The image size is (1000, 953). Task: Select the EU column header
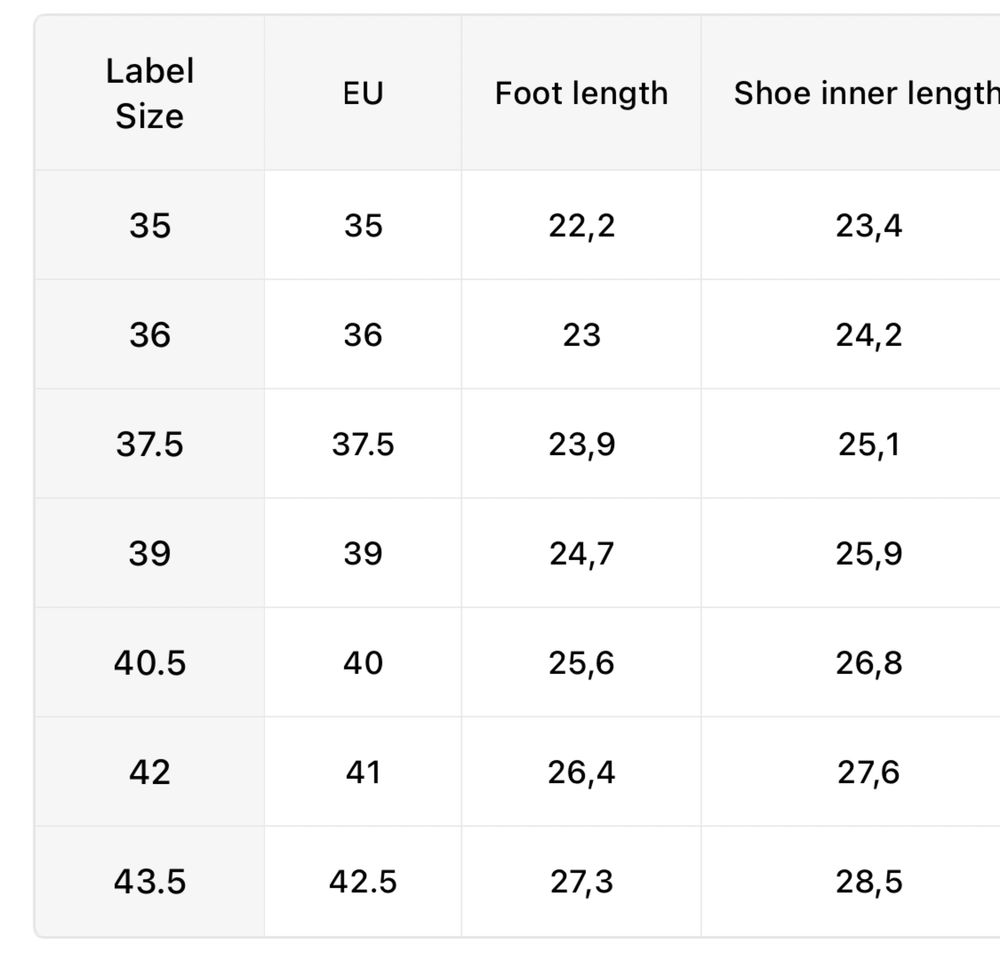point(363,93)
